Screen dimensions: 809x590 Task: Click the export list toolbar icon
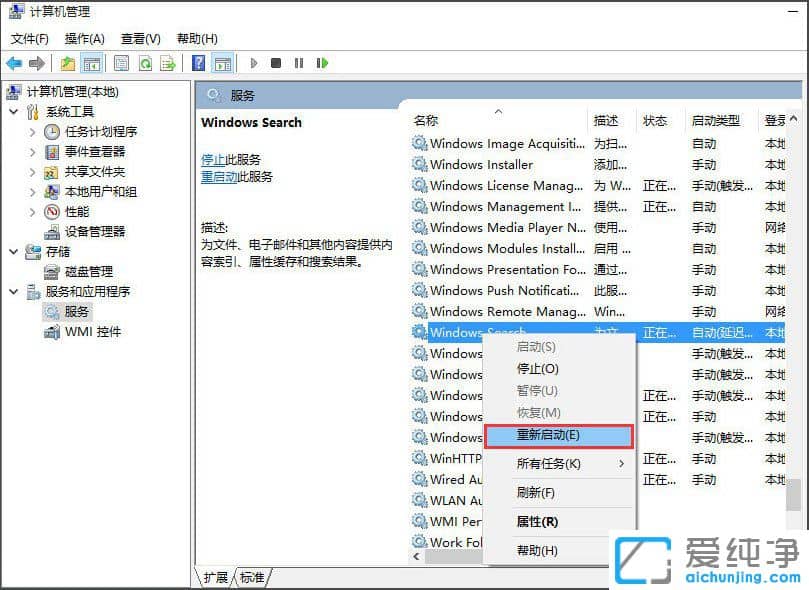click(x=169, y=63)
